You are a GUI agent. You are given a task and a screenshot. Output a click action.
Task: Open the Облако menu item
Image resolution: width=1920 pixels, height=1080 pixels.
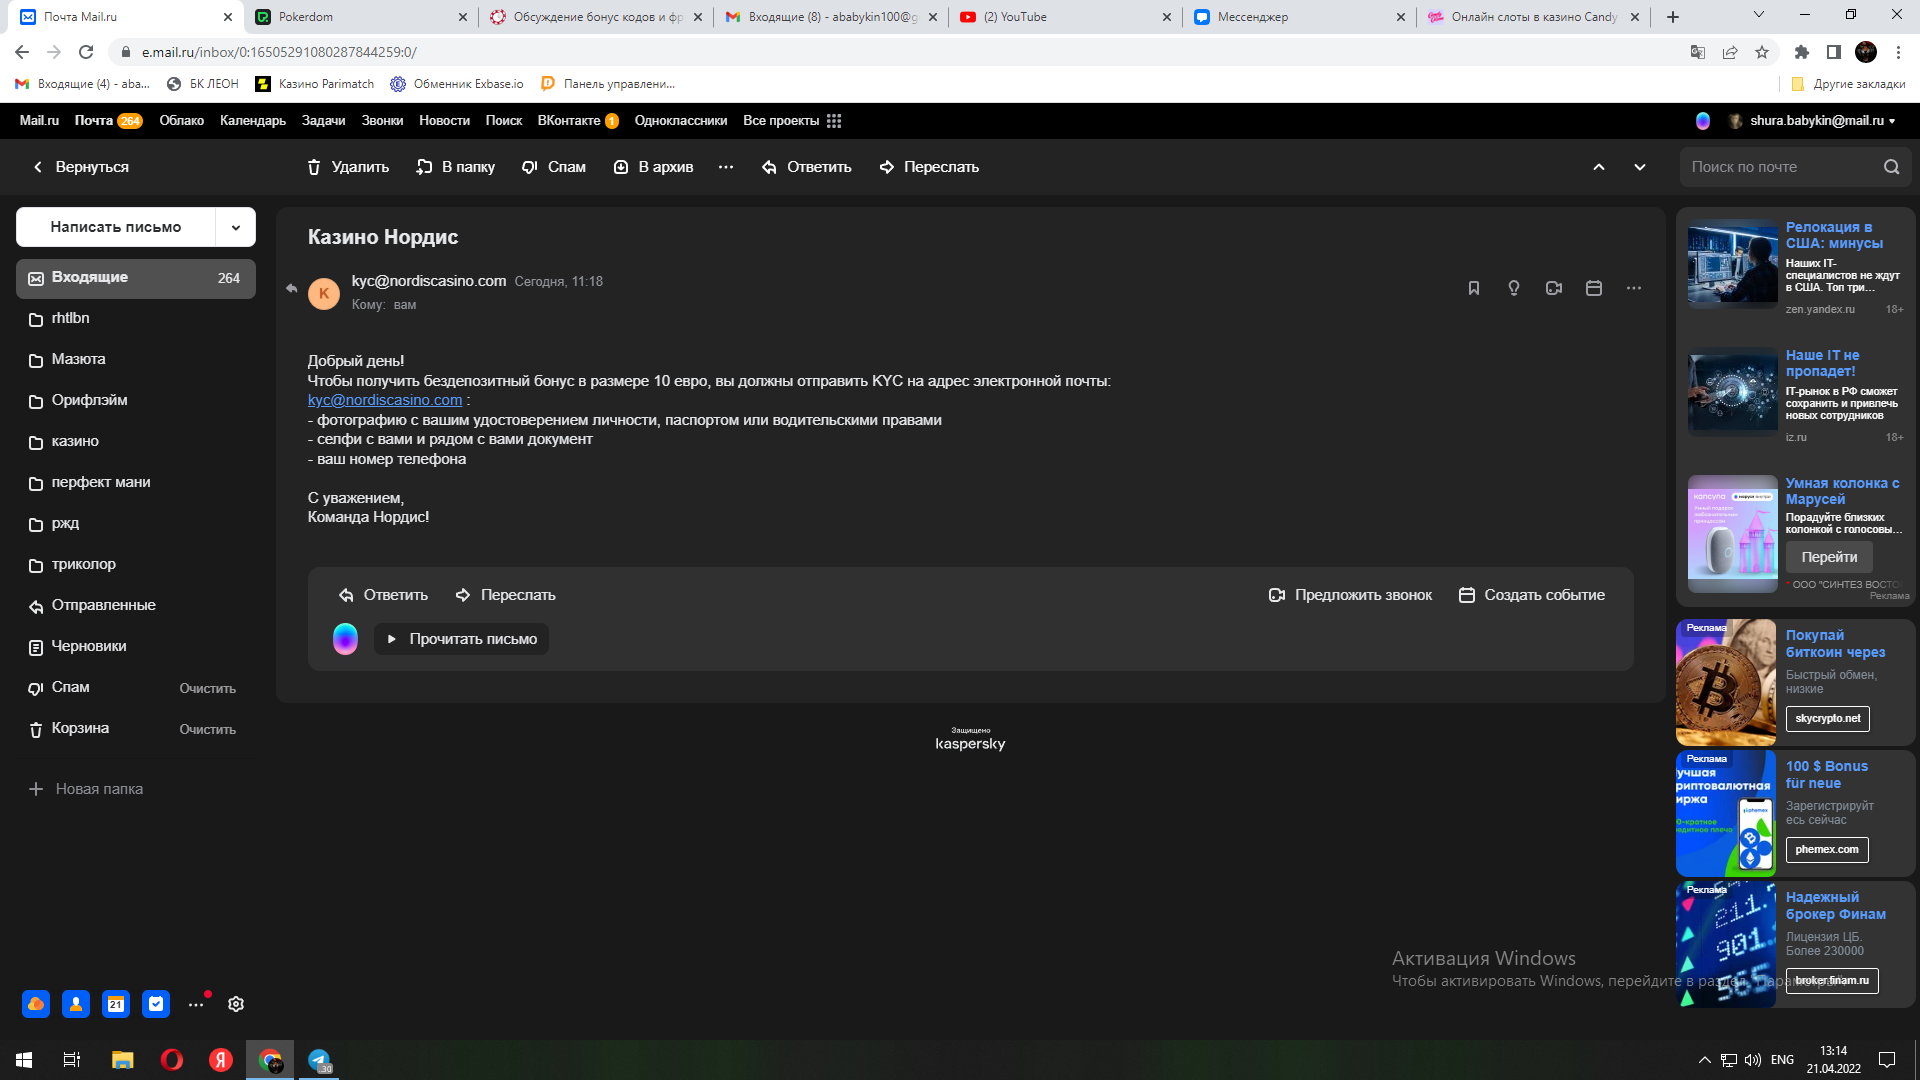tap(181, 121)
